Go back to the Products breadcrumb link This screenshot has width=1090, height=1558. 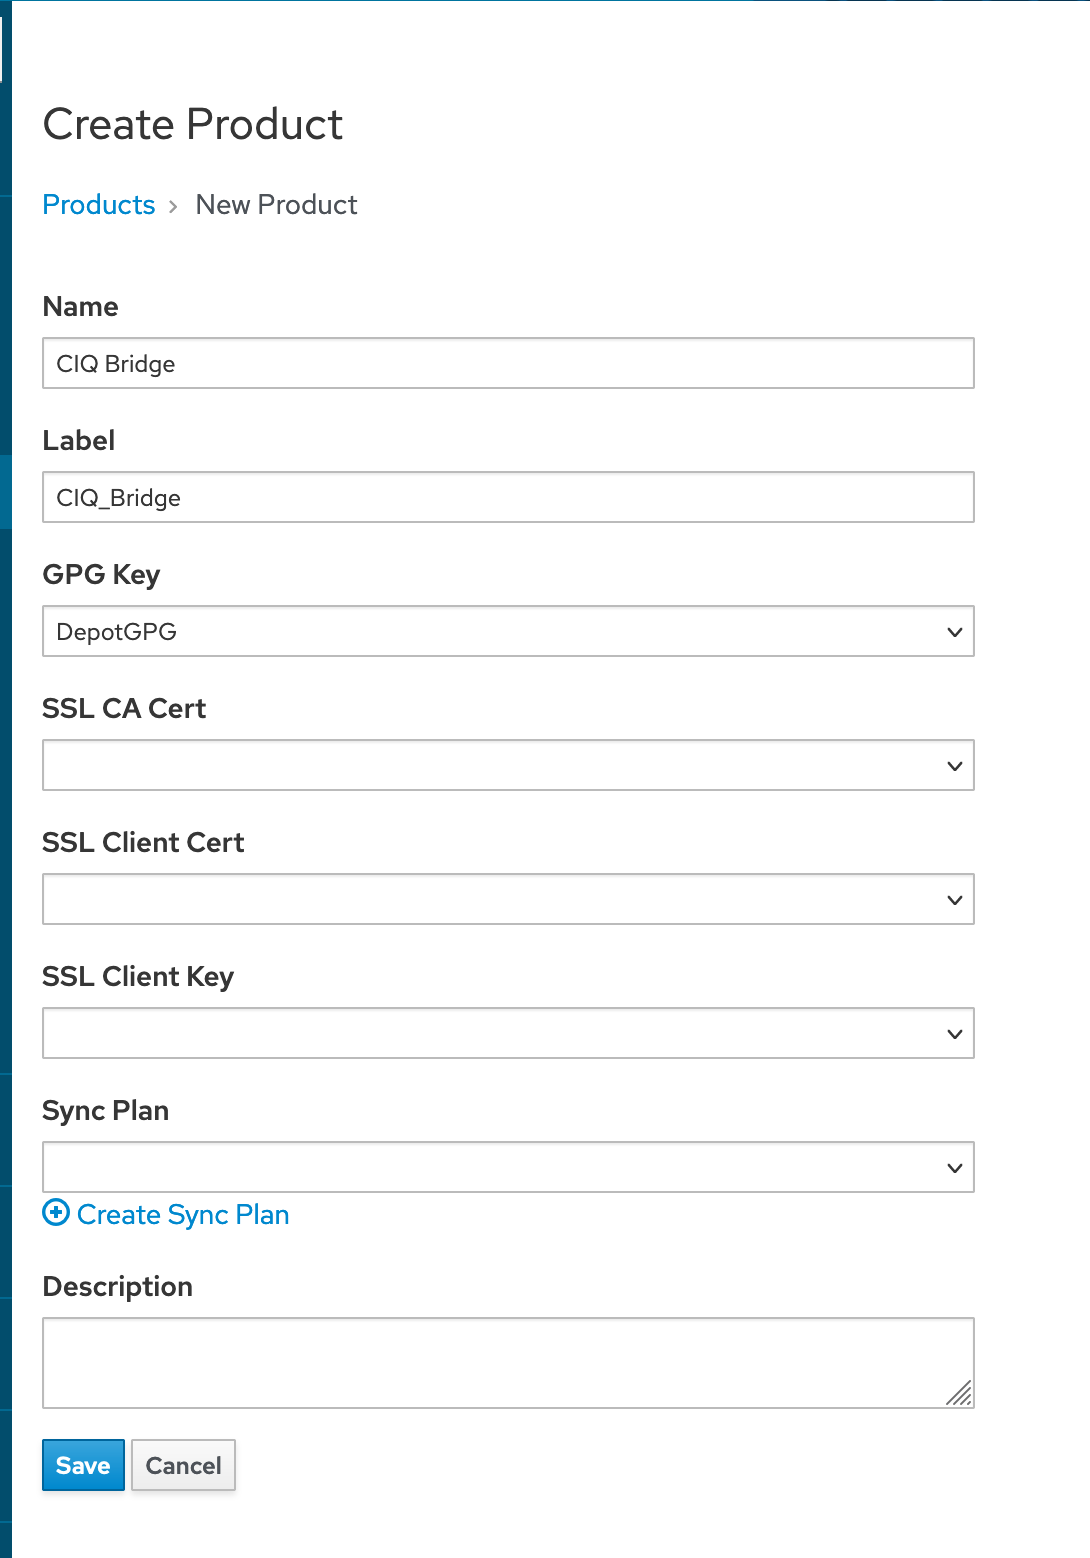(x=99, y=205)
